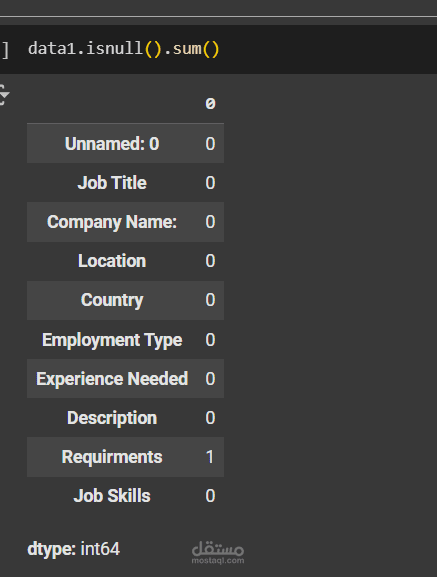Select the 'Job Skills' row label
The width and height of the screenshot is (437, 577).
(112, 496)
